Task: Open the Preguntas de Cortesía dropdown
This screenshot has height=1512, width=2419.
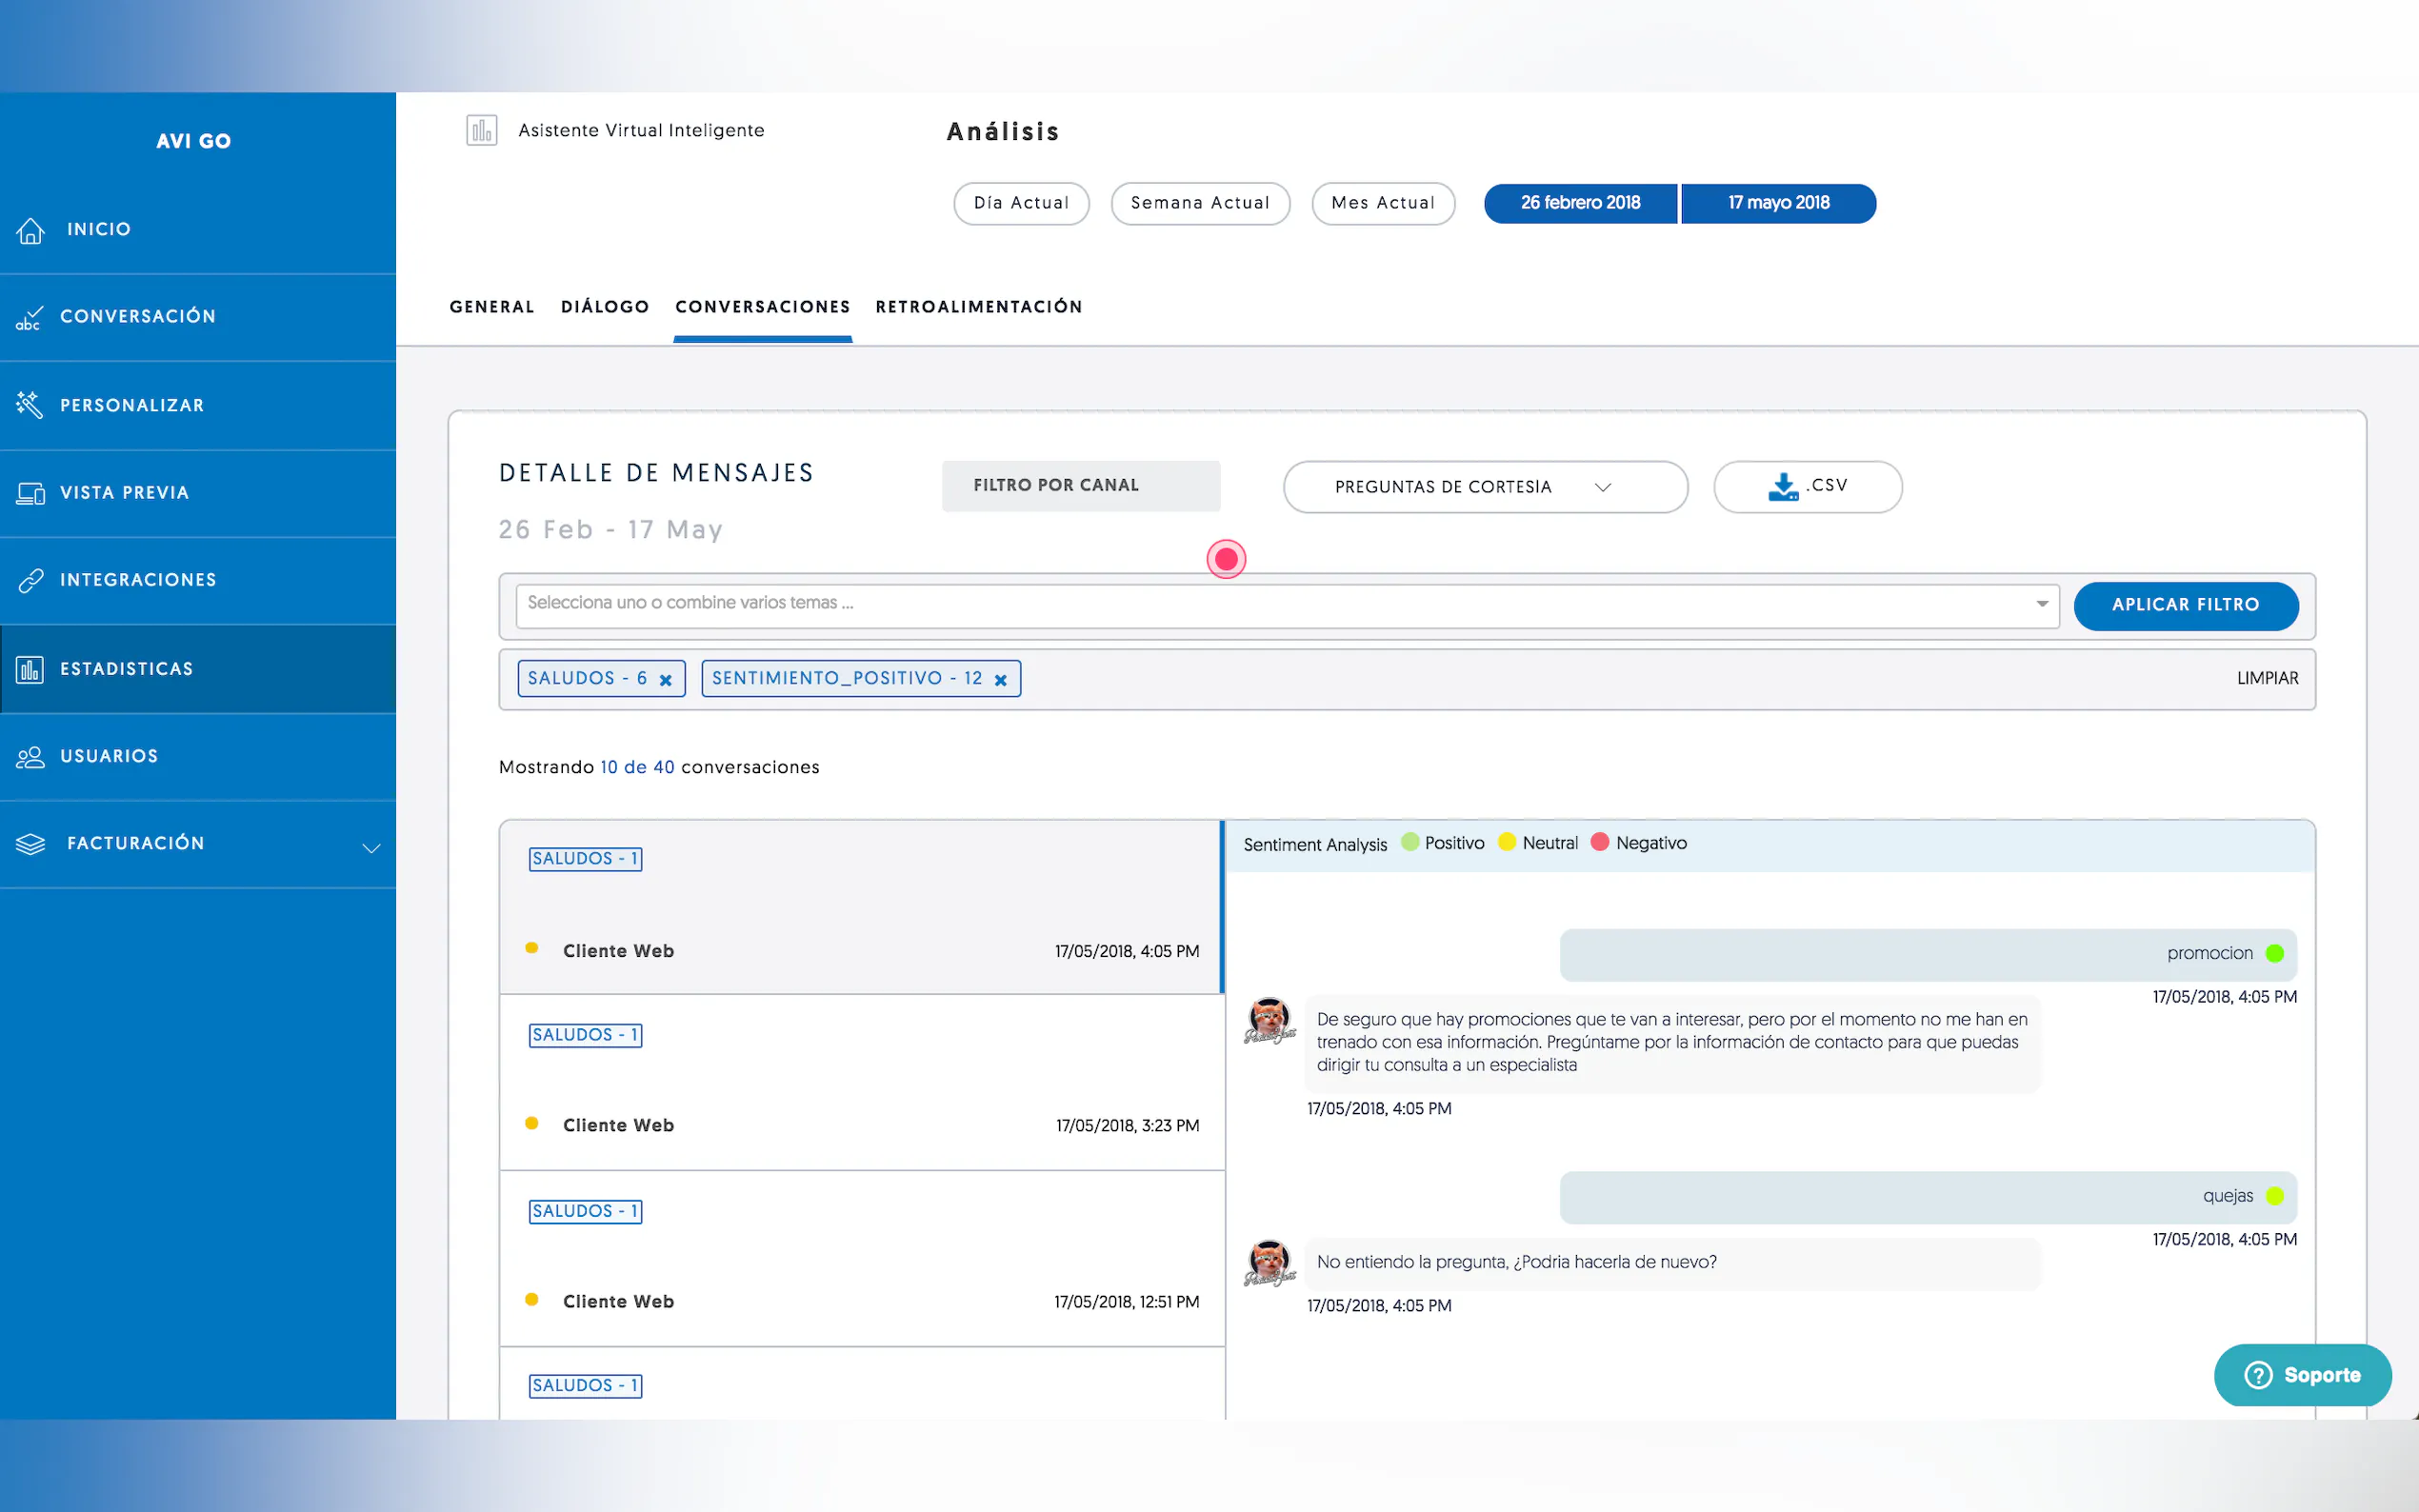Action: [1485, 487]
